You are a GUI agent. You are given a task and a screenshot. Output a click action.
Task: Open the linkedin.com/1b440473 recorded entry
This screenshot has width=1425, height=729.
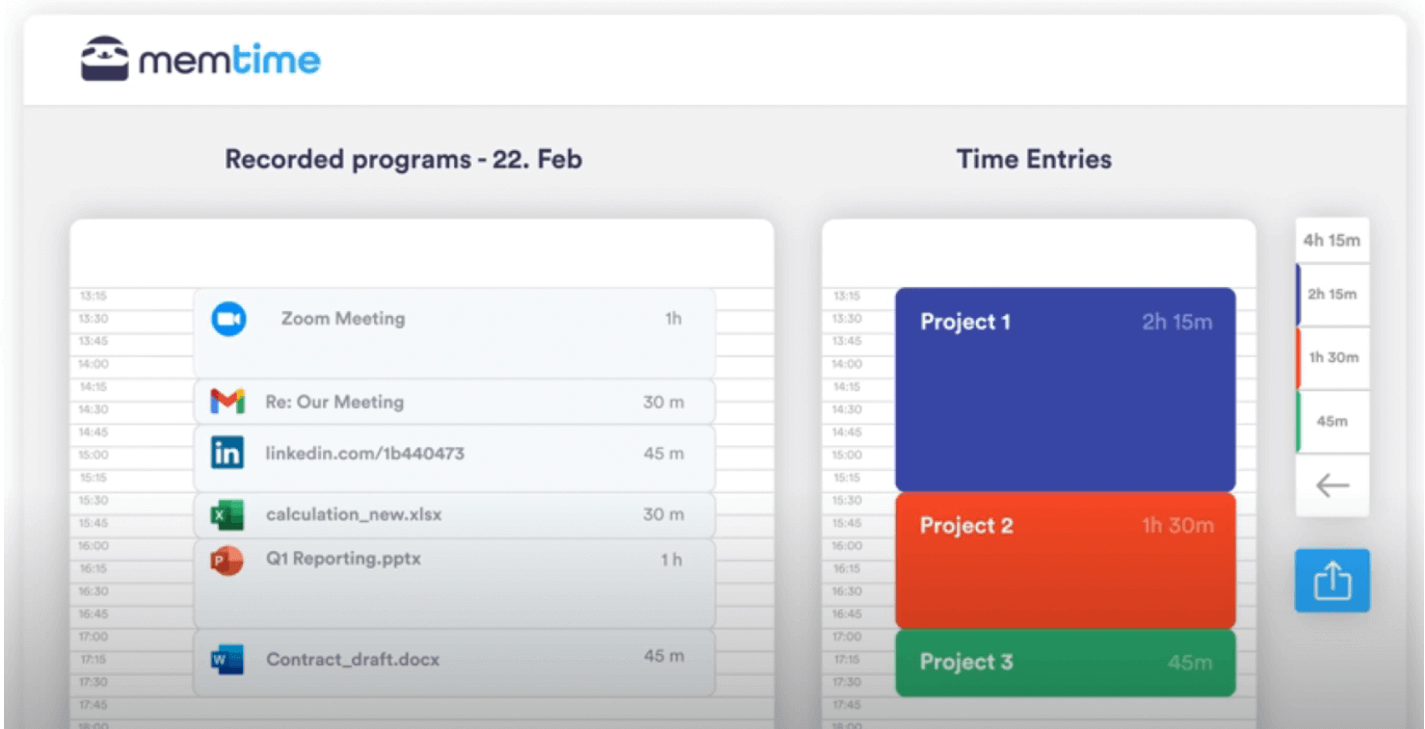365,454
